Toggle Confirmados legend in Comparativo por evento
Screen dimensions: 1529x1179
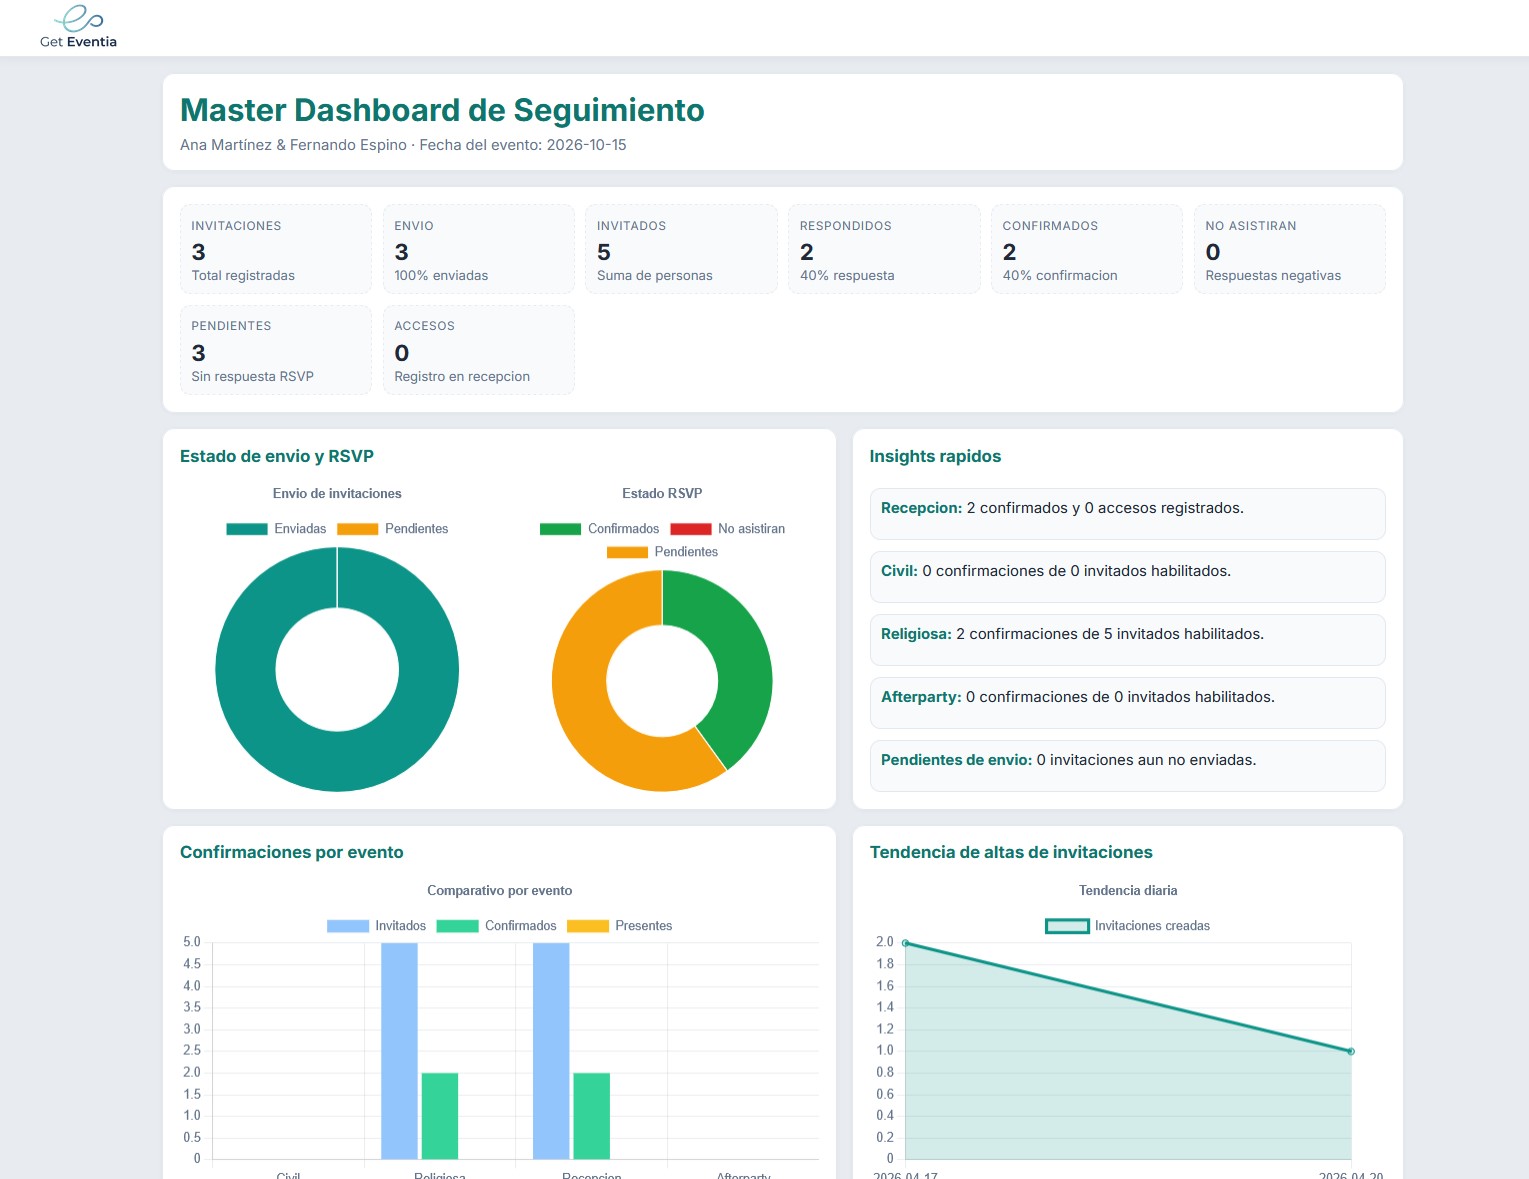[458, 926]
